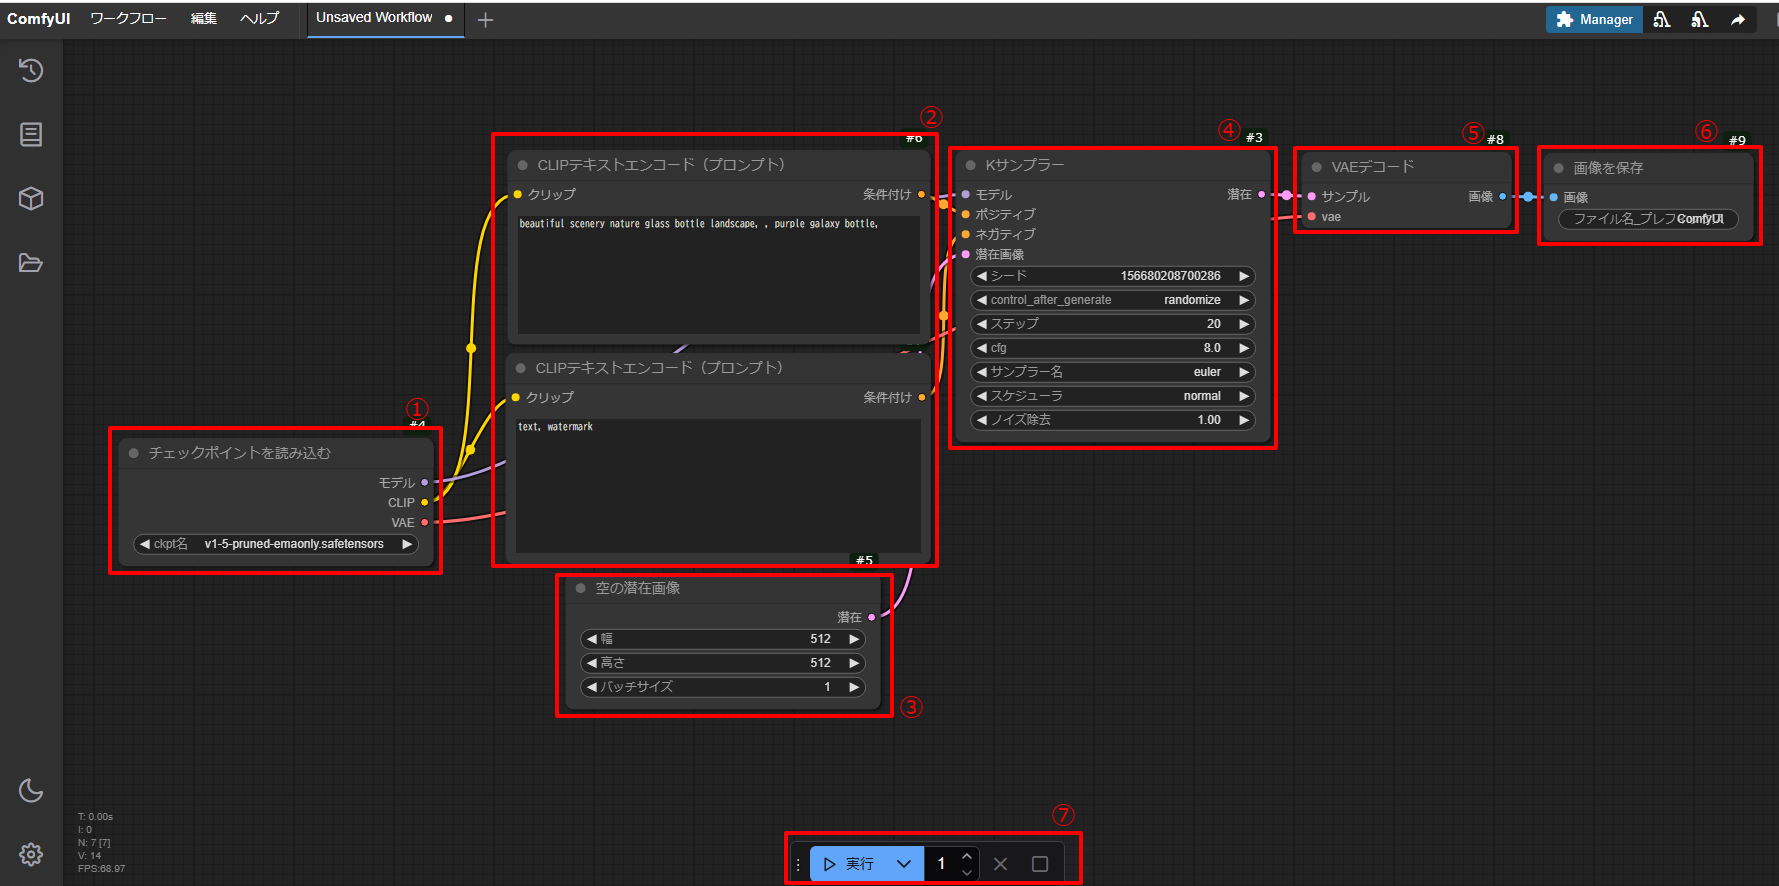Click the 潜在 output socket on Kサンプラー

1261,195
